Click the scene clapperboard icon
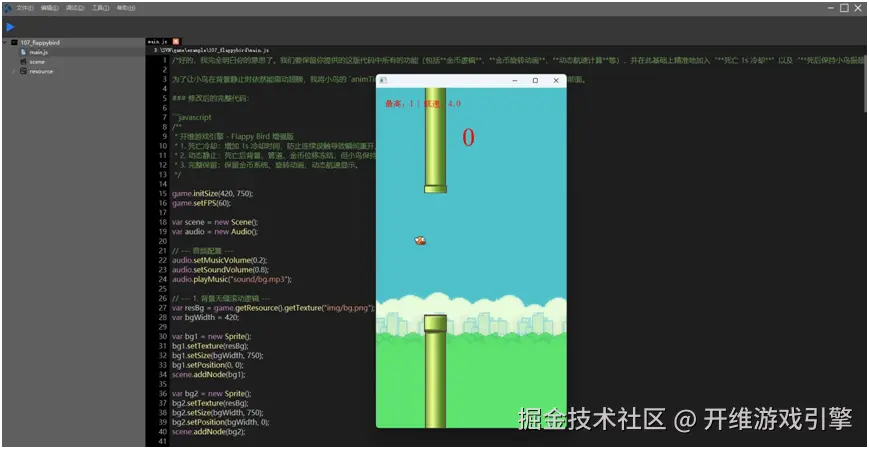 point(23,62)
